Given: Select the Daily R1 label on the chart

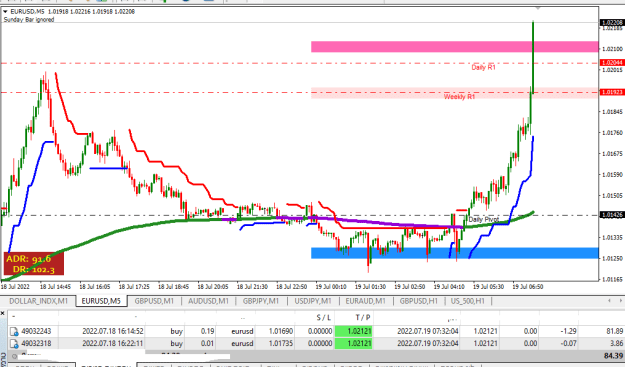Looking at the screenshot, I should click(483, 67).
